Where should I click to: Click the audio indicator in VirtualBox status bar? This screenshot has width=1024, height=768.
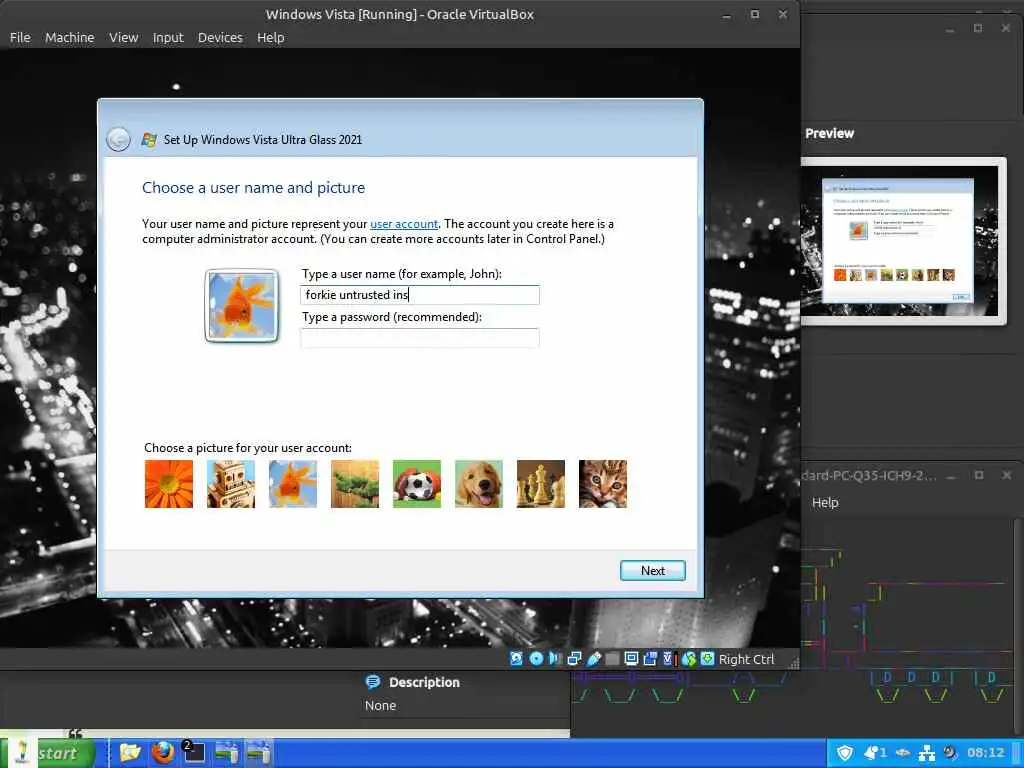click(555, 659)
